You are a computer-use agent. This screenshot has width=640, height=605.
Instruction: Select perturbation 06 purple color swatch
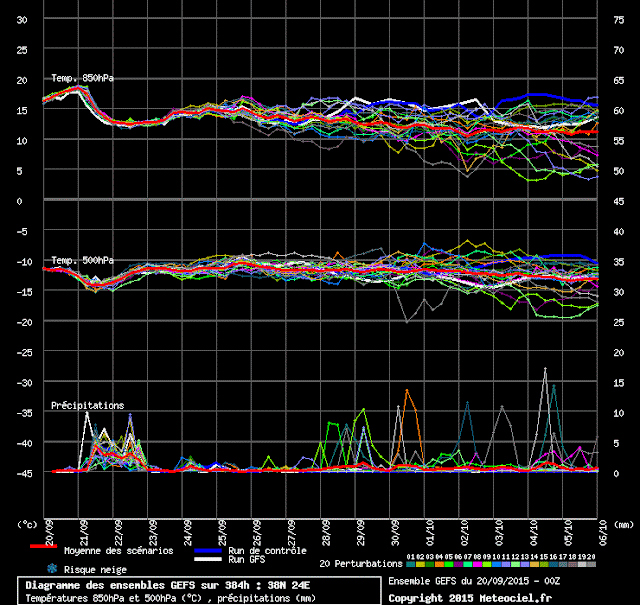(x=458, y=564)
